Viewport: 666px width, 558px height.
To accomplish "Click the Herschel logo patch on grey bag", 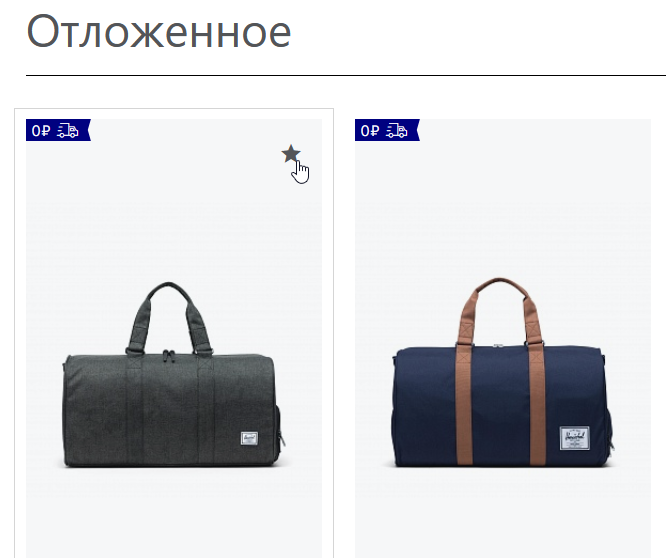I will click(x=249, y=438).
